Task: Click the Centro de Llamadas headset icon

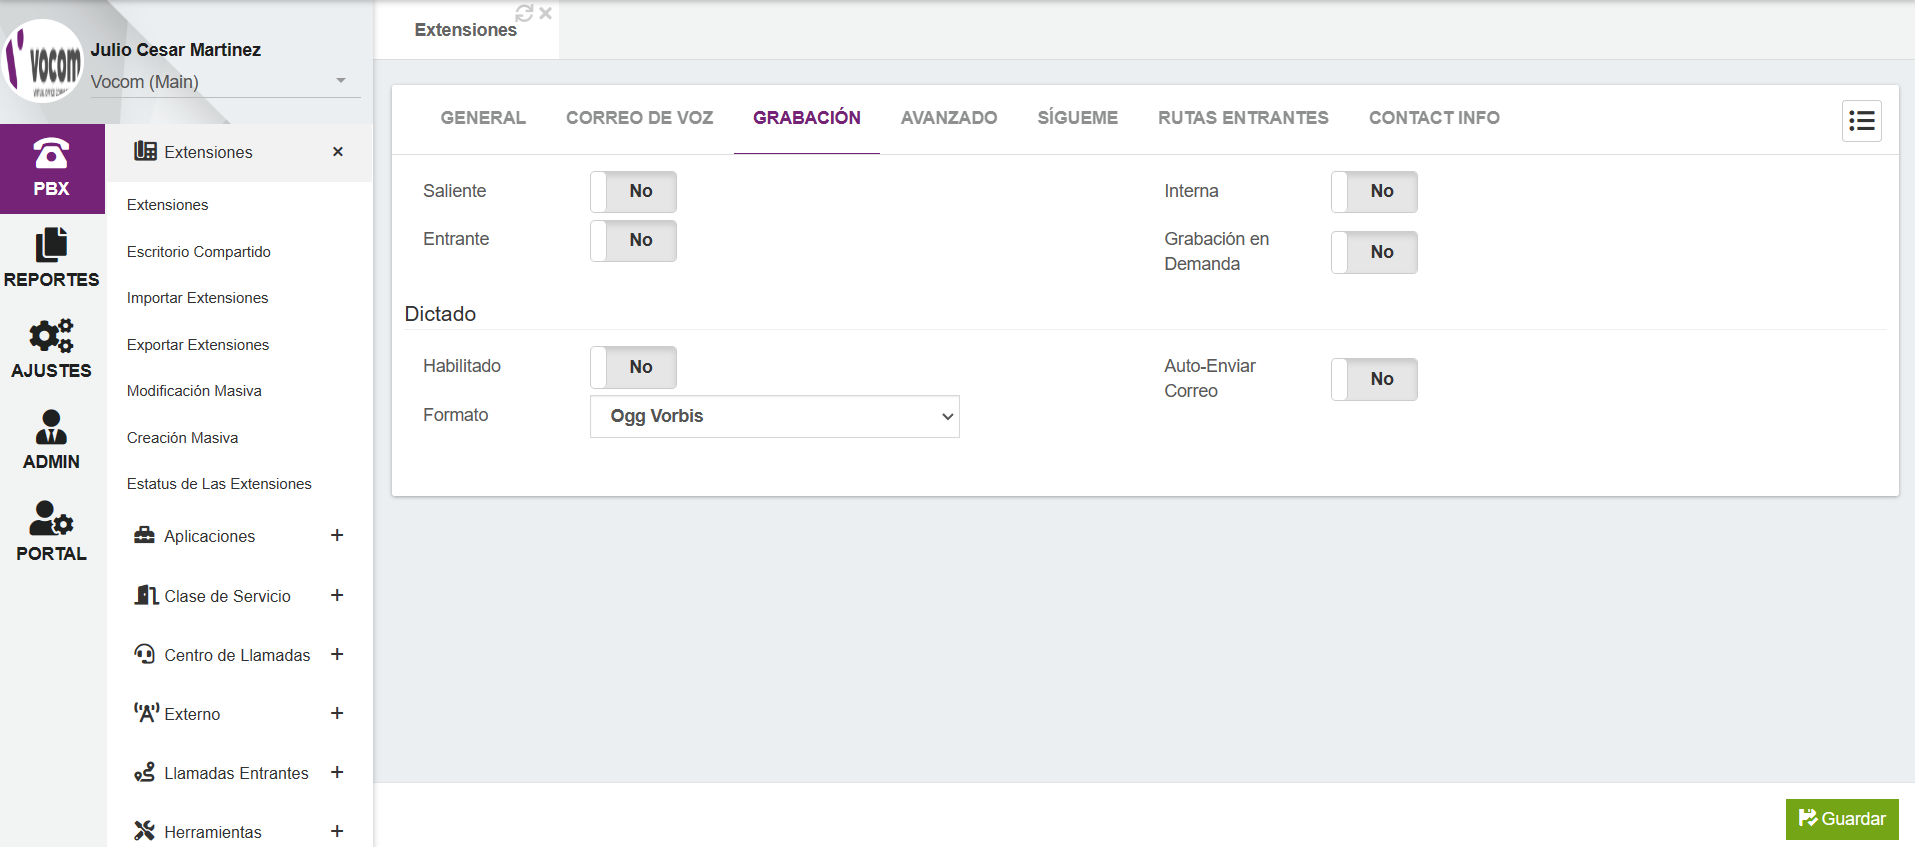Action: [145, 654]
